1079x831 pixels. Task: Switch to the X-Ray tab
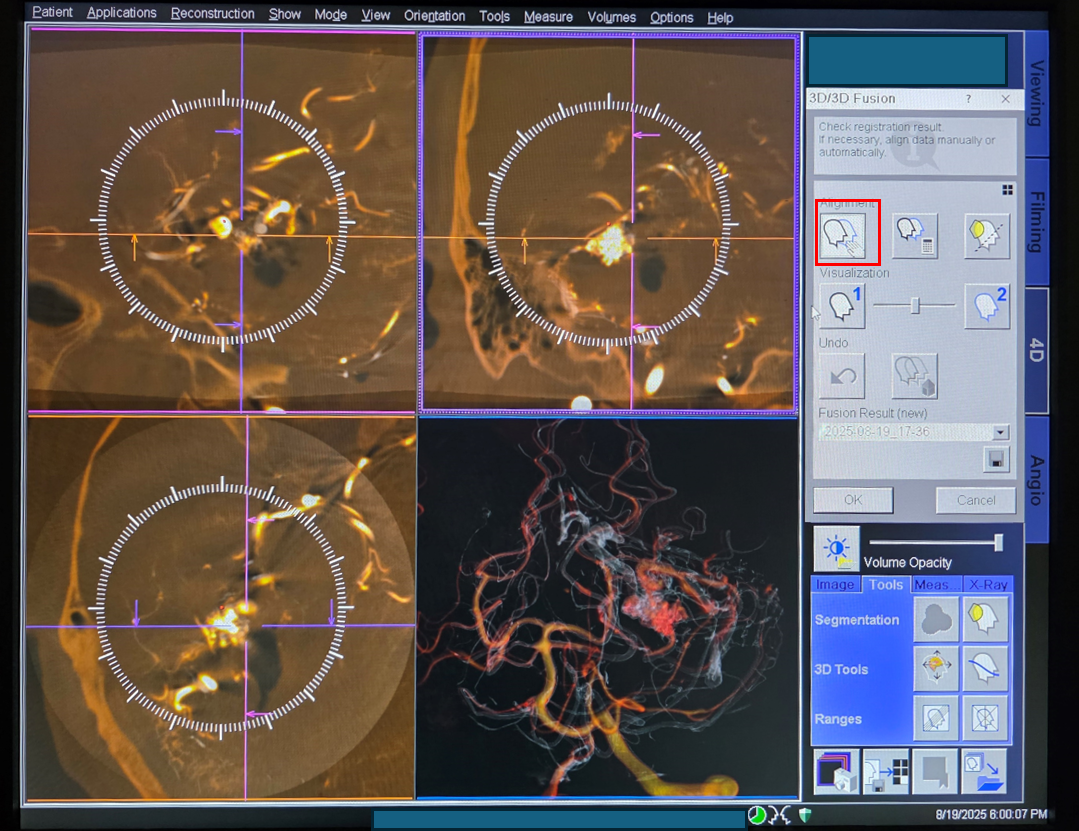(987, 585)
